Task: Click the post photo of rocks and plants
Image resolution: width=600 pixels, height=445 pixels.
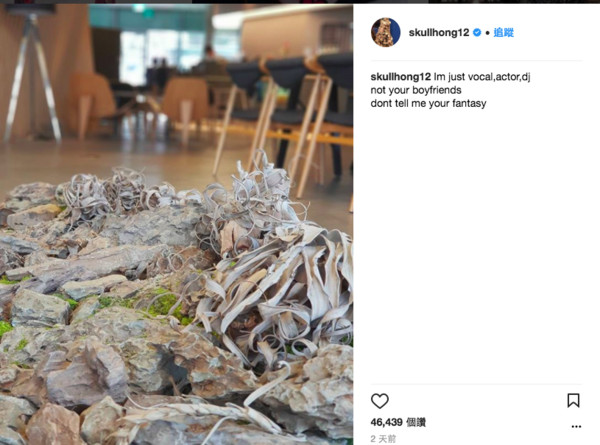Action: [176, 224]
